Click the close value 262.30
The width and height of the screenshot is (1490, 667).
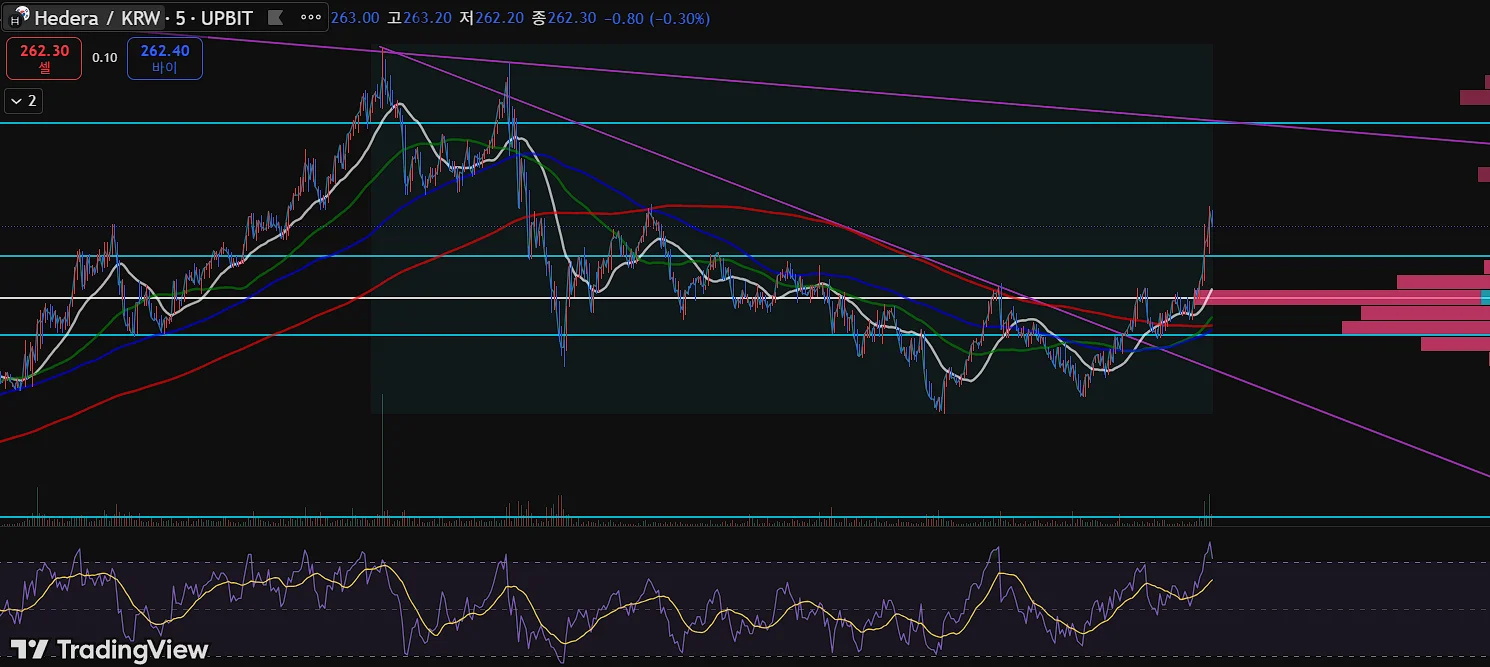(x=572, y=18)
